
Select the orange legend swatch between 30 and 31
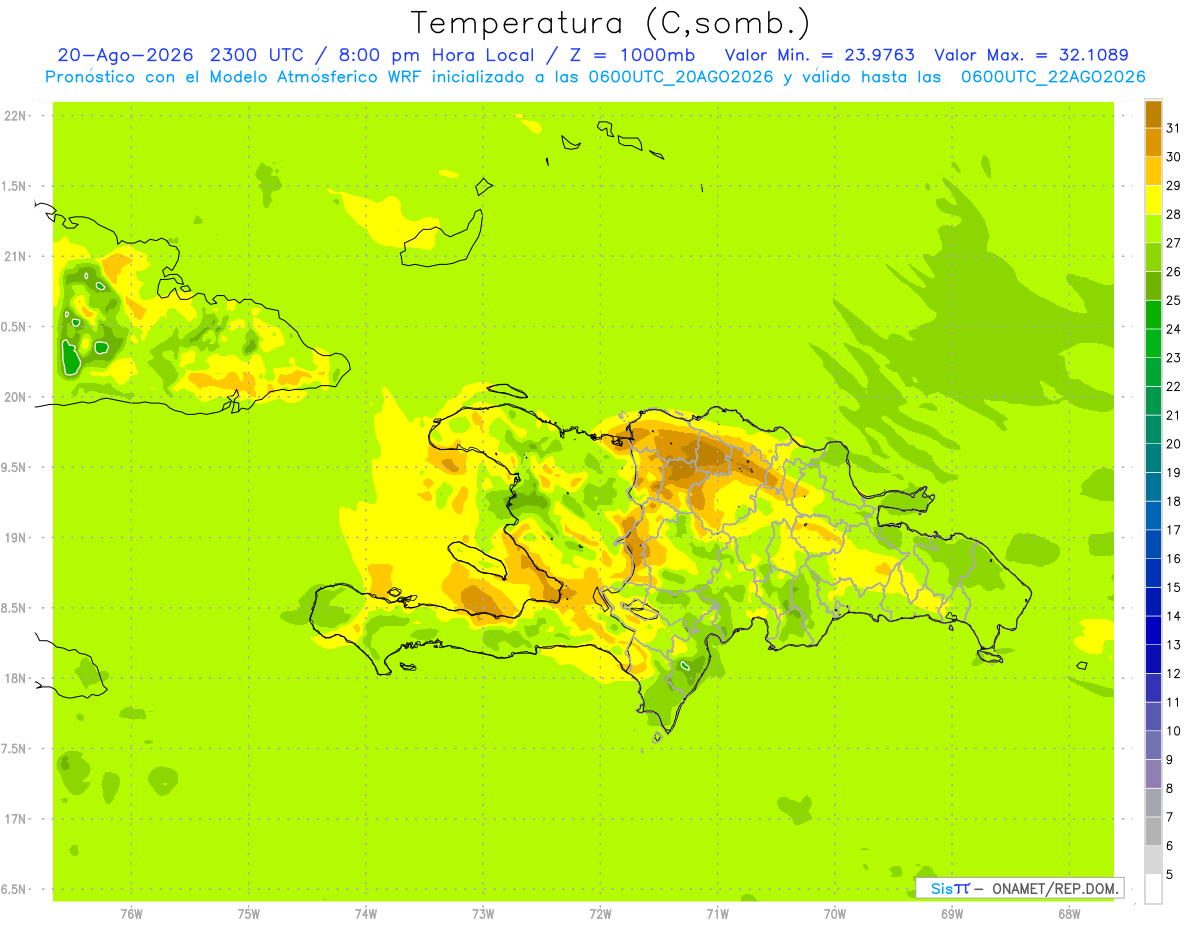coord(1153,142)
